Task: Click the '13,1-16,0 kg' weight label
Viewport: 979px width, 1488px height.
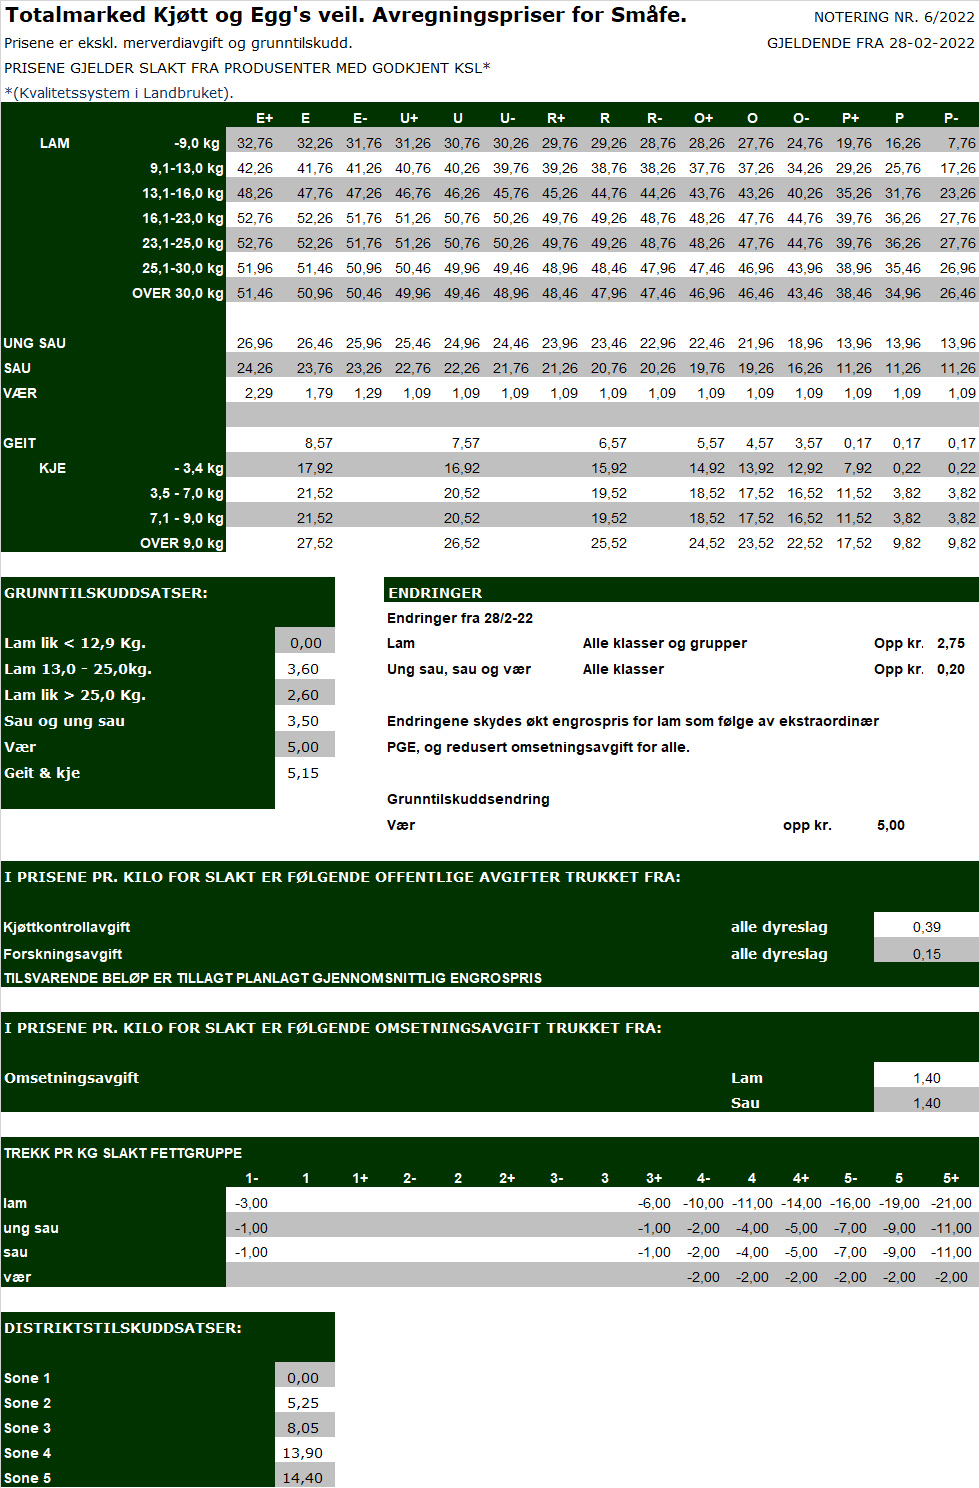Action: (x=183, y=193)
